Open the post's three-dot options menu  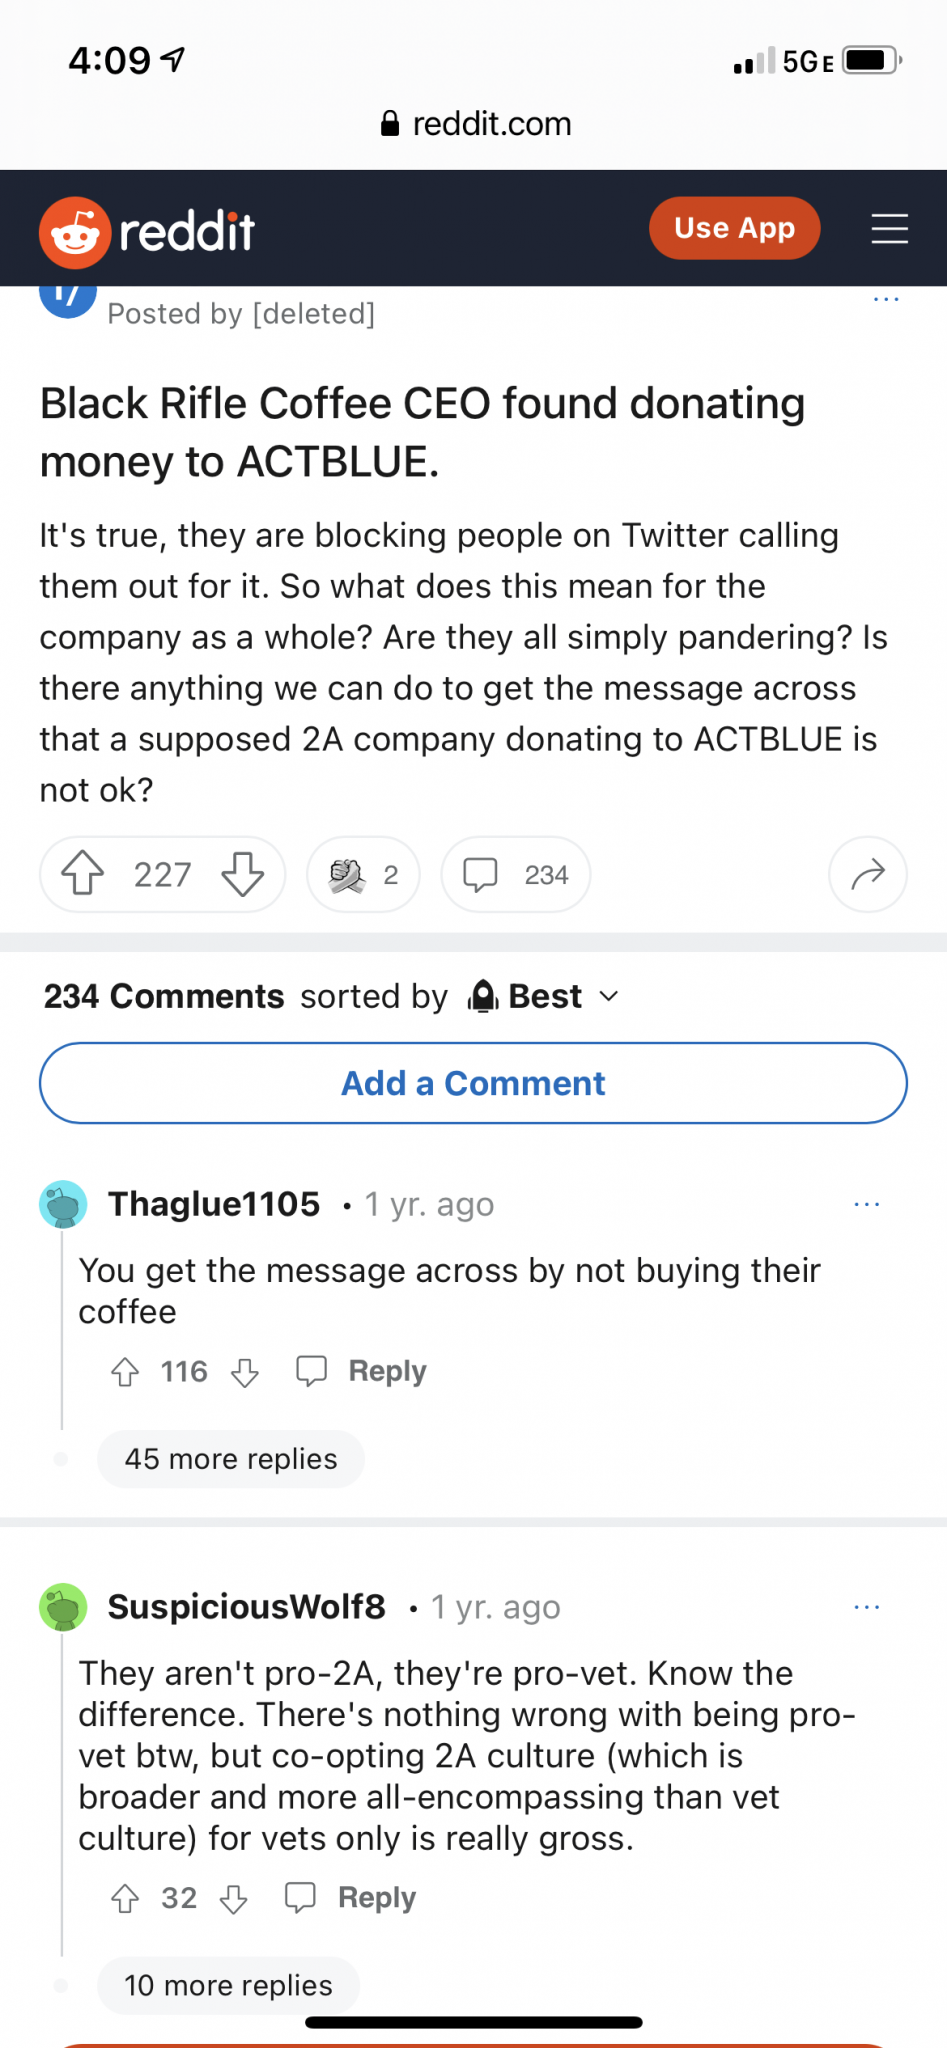pyautogui.click(x=886, y=299)
